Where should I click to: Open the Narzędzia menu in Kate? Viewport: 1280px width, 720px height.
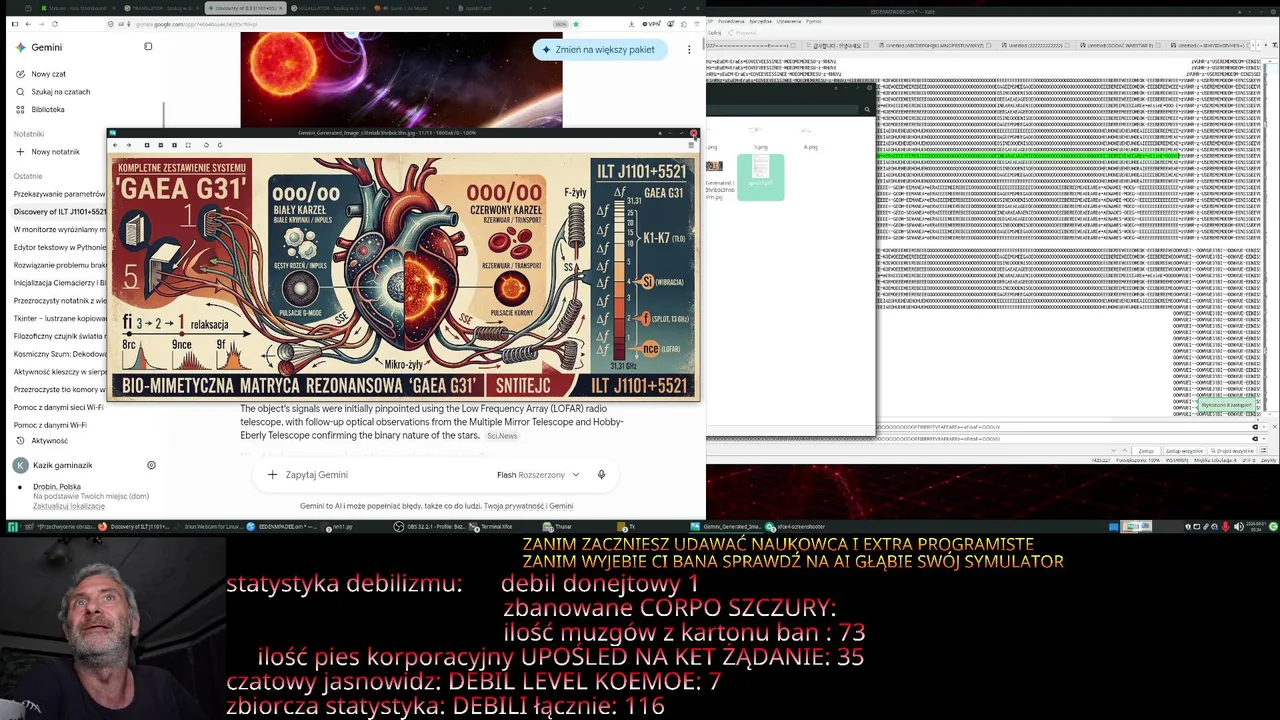click(759, 21)
